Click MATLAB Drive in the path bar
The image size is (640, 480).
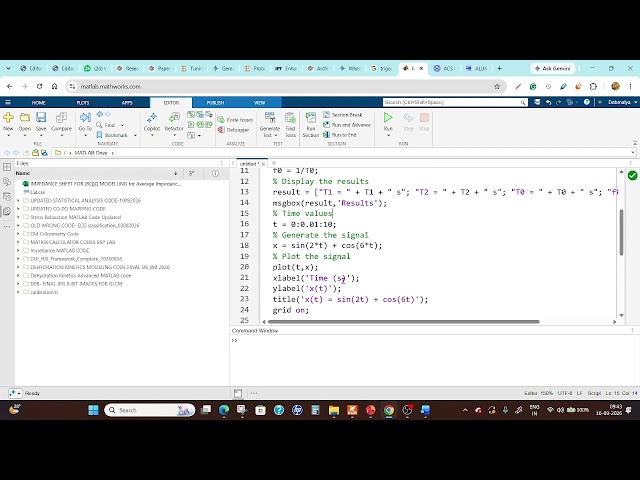click(91, 153)
